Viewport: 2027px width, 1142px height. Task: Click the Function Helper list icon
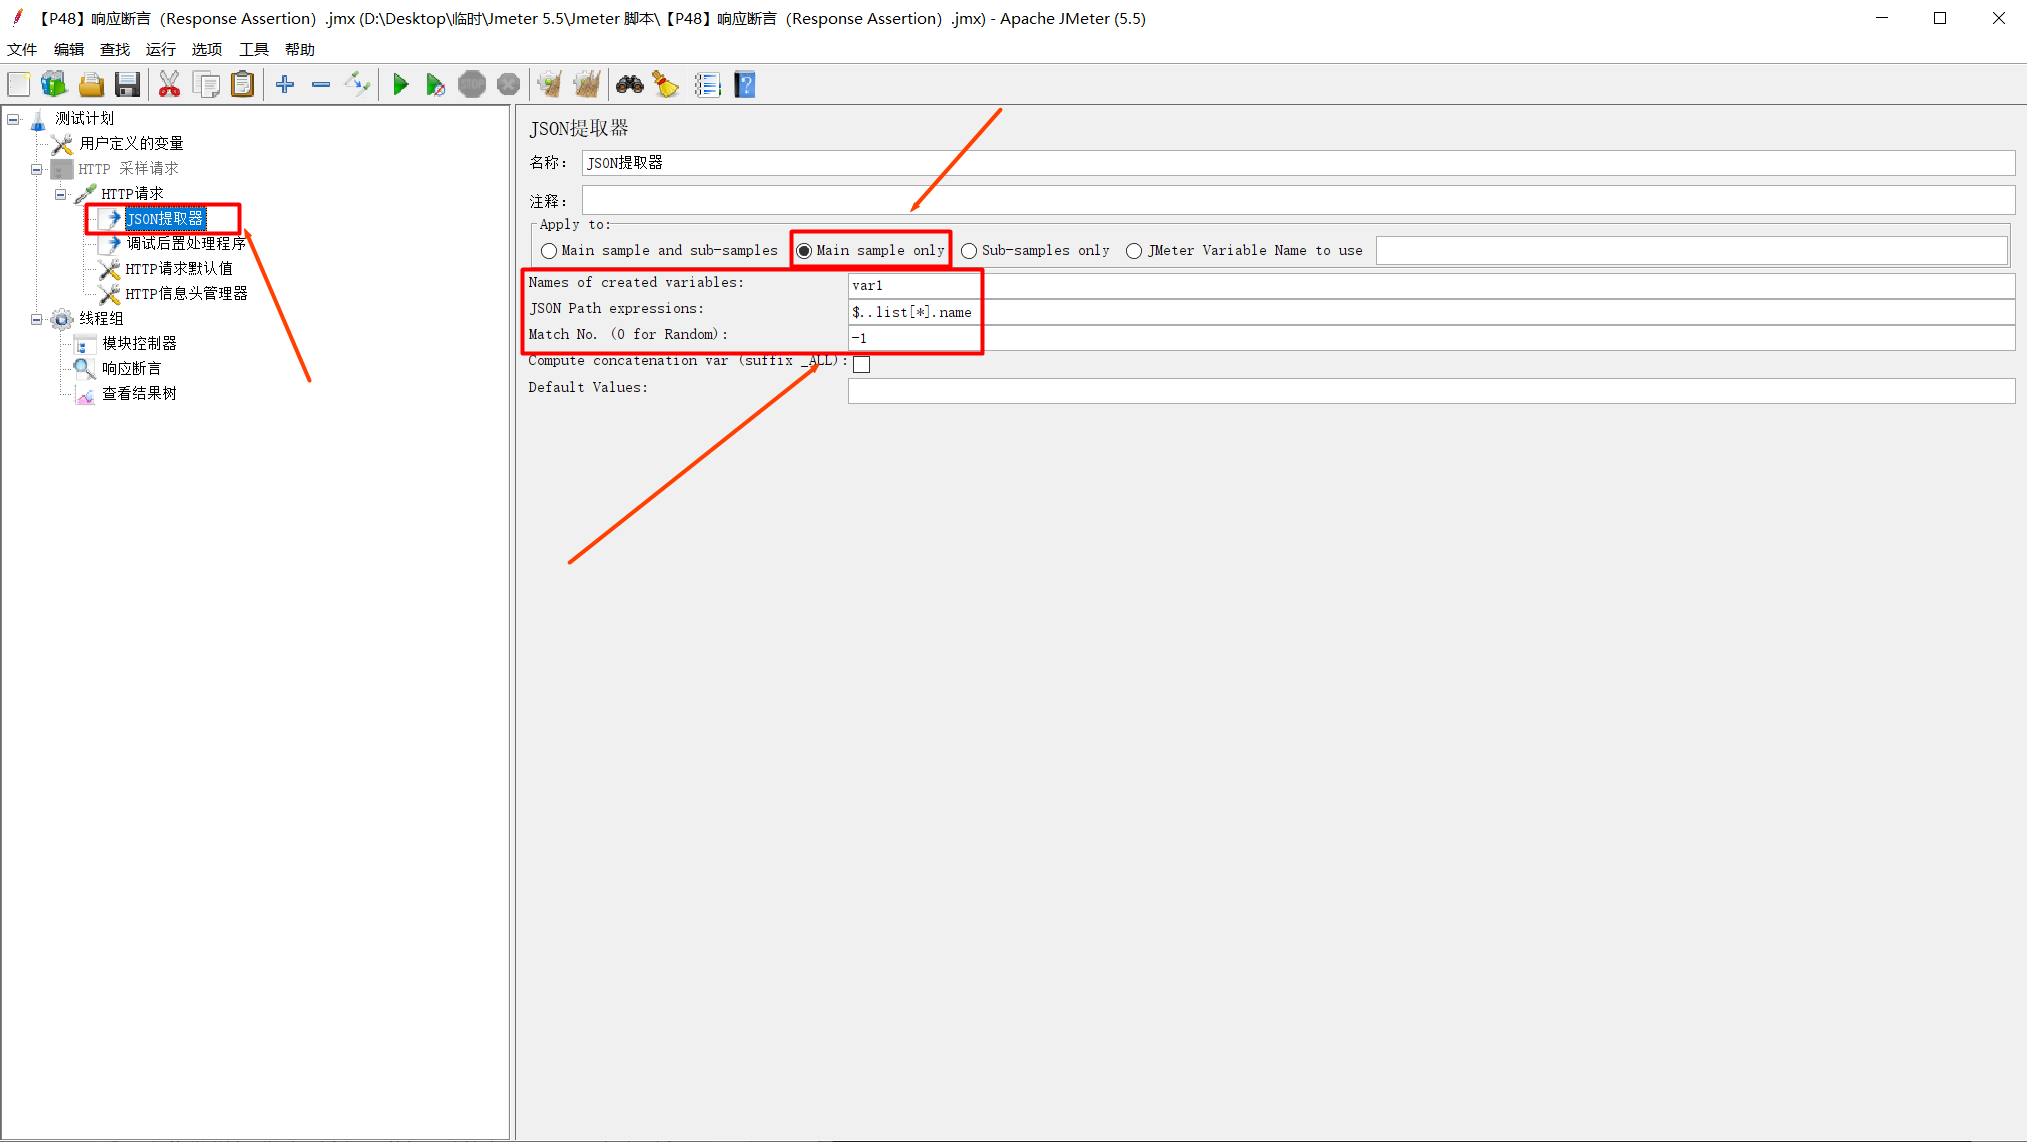click(x=707, y=85)
